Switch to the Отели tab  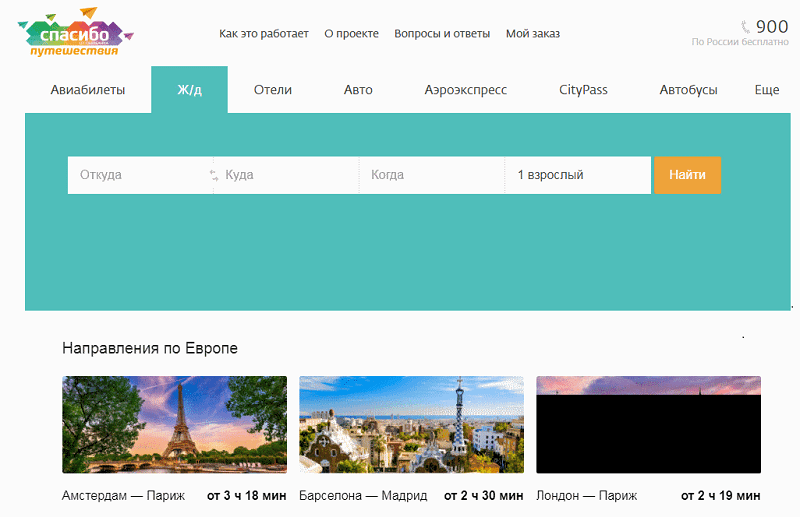(273, 90)
